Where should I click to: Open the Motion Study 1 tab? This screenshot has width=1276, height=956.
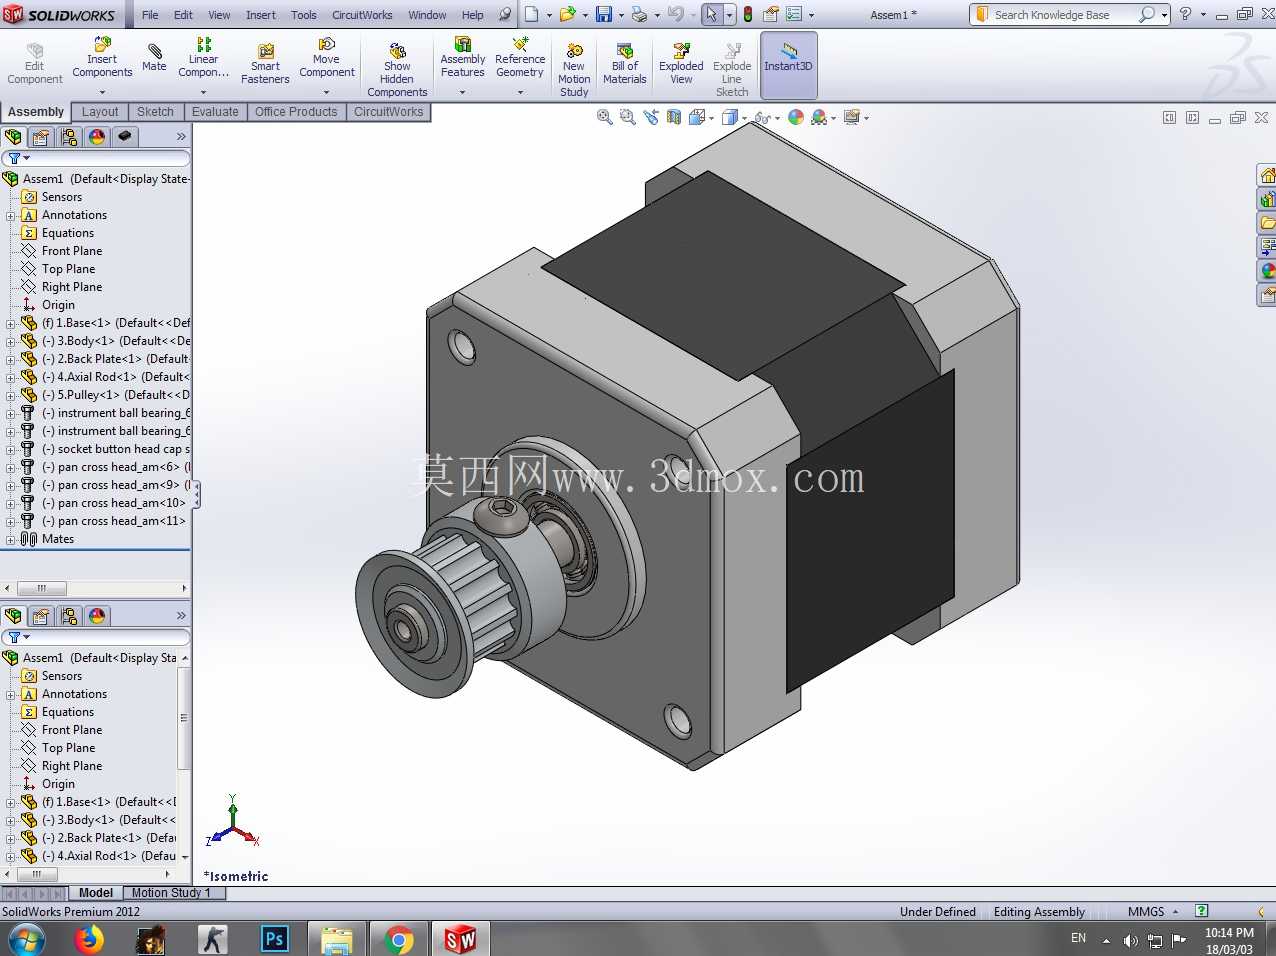(x=171, y=893)
